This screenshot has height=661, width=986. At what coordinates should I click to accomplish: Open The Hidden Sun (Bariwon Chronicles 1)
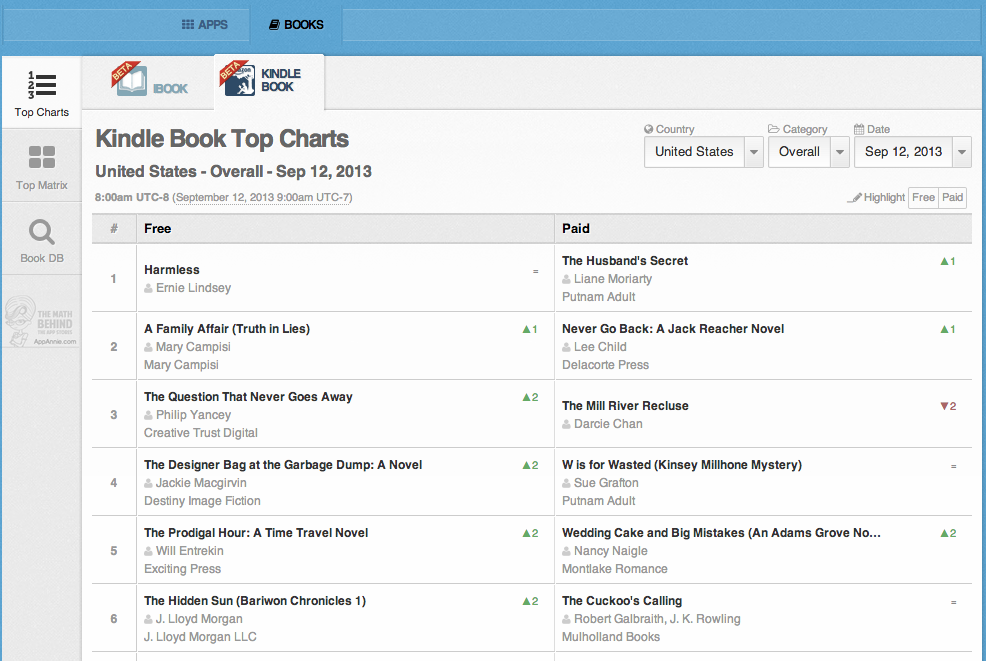255,601
